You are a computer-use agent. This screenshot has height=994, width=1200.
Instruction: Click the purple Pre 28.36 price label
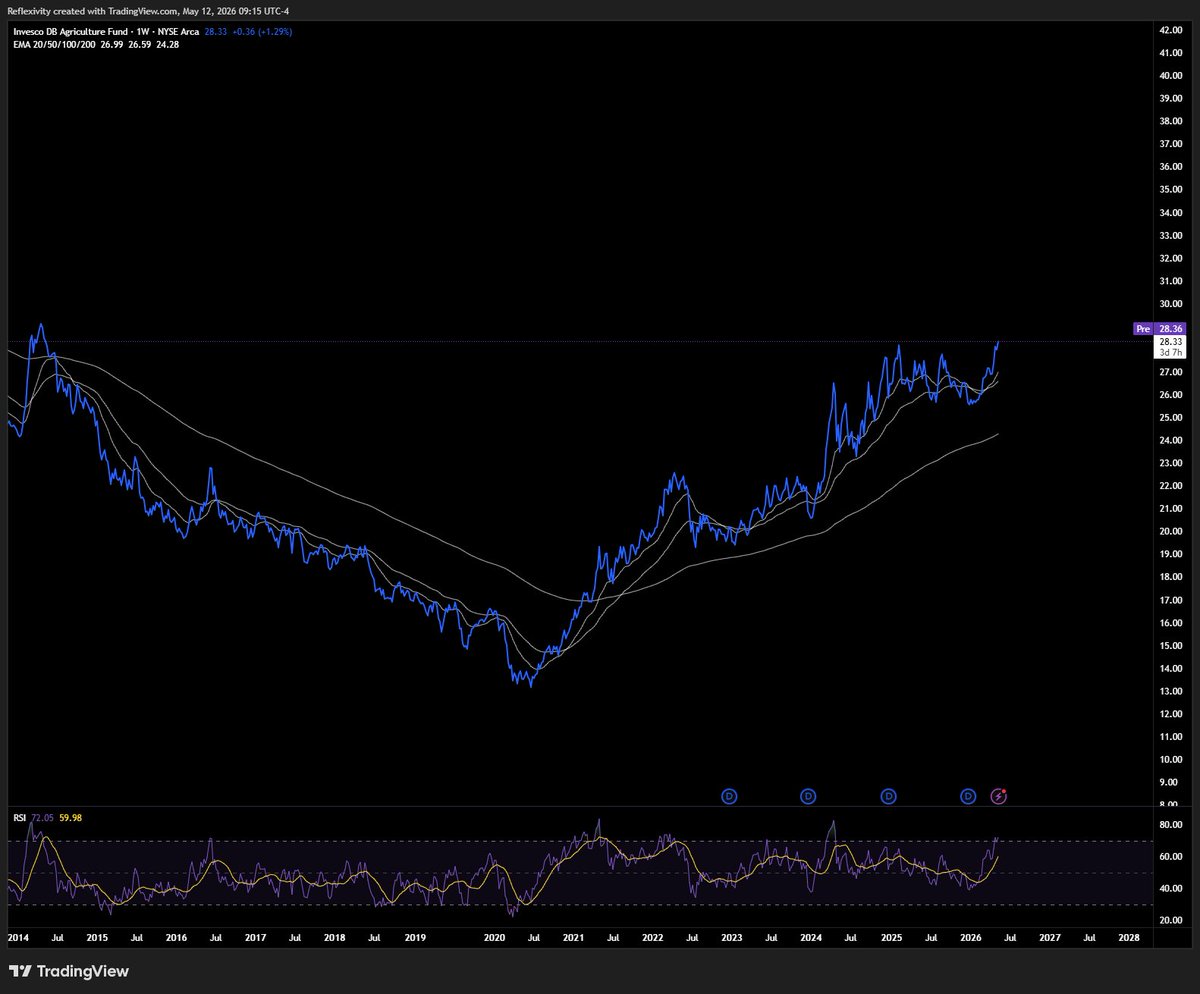pyautogui.click(x=1159, y=328)
